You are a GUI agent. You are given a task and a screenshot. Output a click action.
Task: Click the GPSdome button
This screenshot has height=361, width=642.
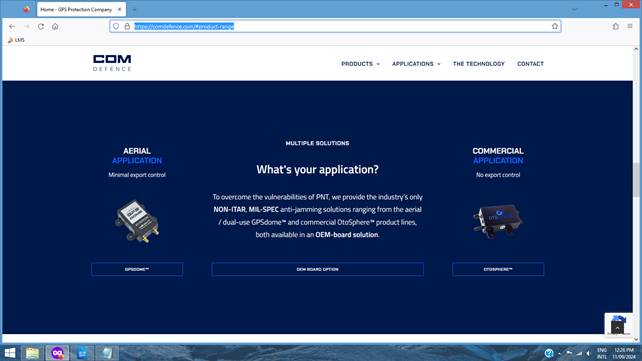coord(137,269)
